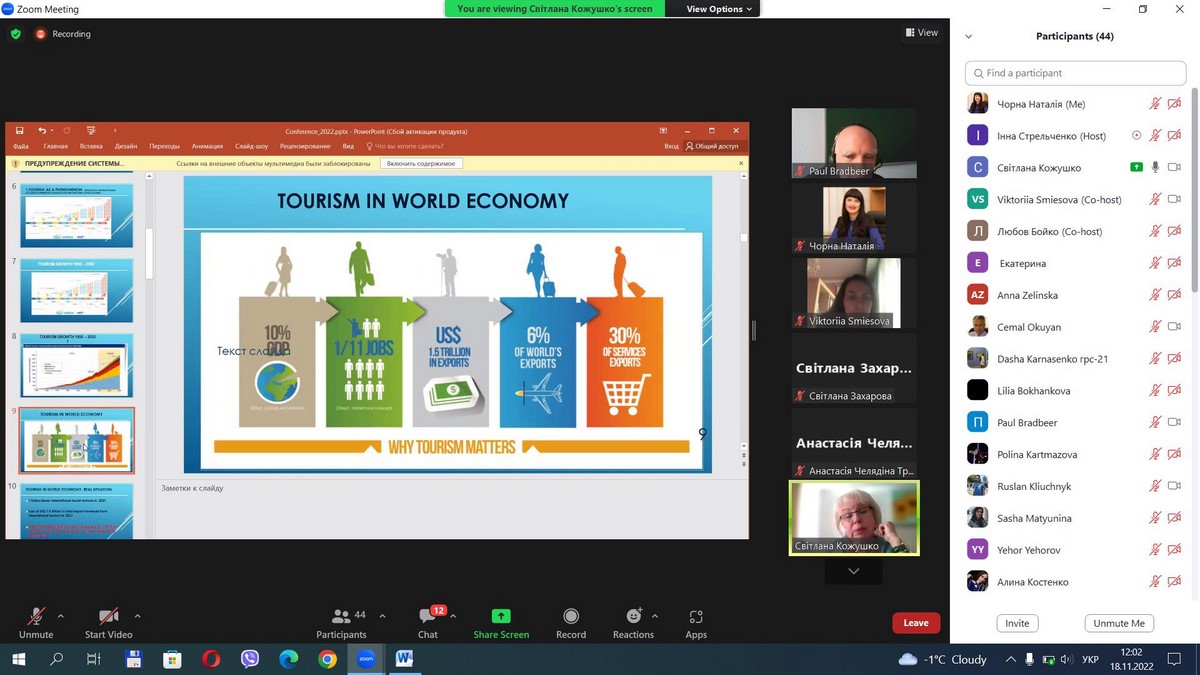Unmute the microphone in Zoom toolbar
Screen dimensions: 1200x675
[x=36, y=617]
